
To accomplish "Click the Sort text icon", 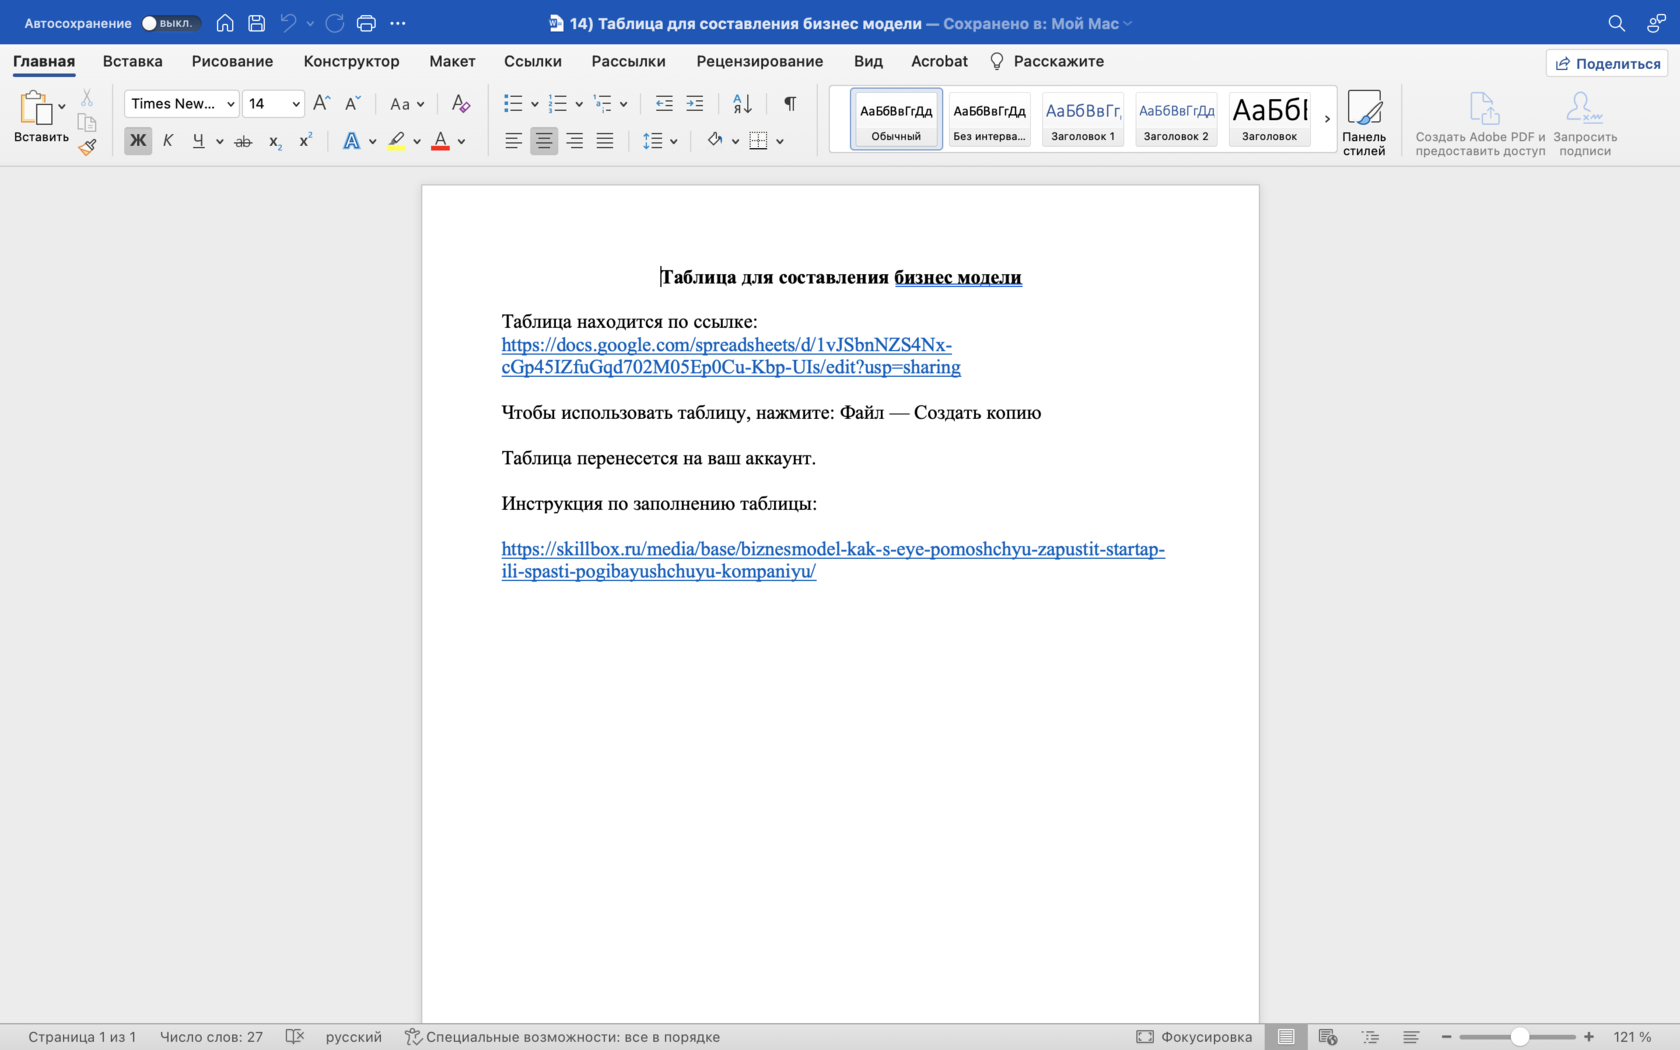I will [742, 103].
